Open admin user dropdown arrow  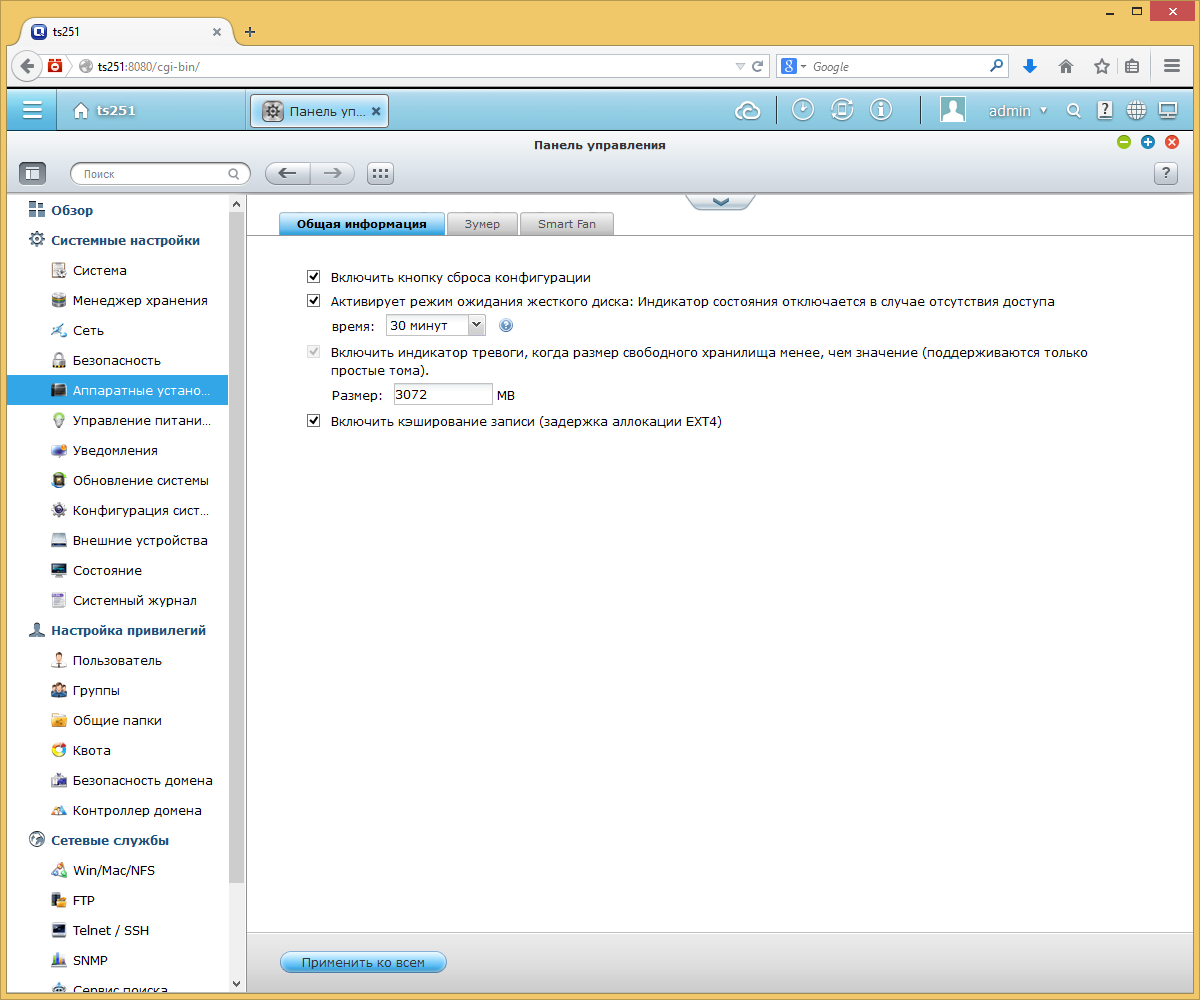click(x=1044, y=110)
